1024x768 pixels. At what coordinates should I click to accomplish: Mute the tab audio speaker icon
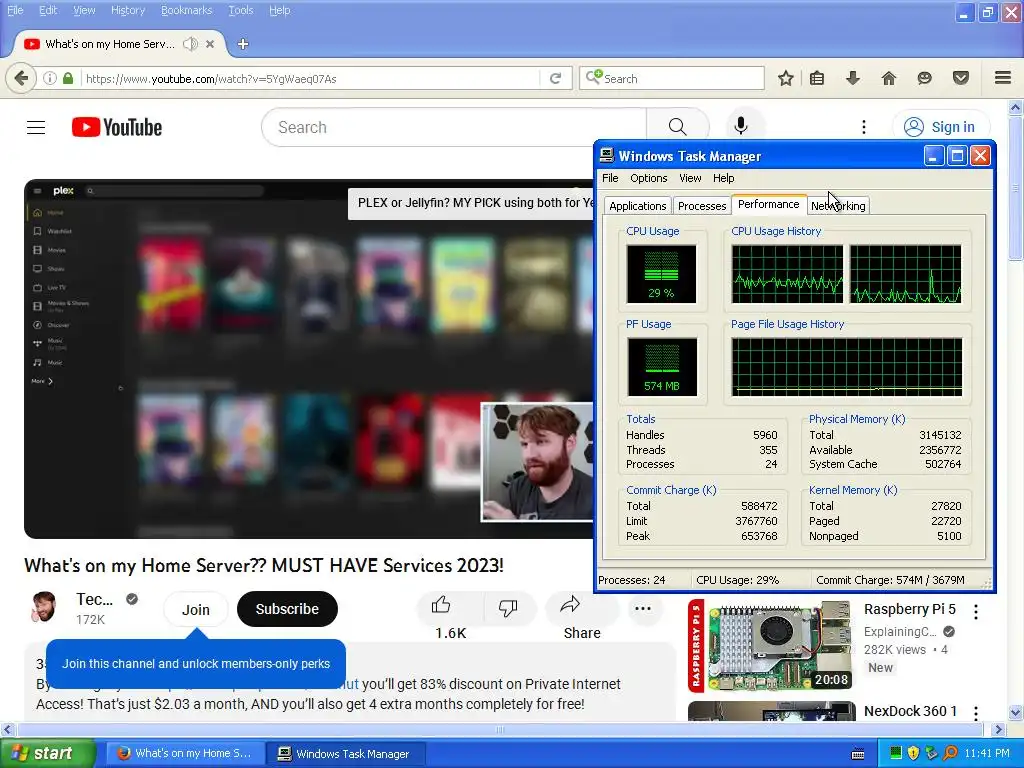(x=190, y=44)
